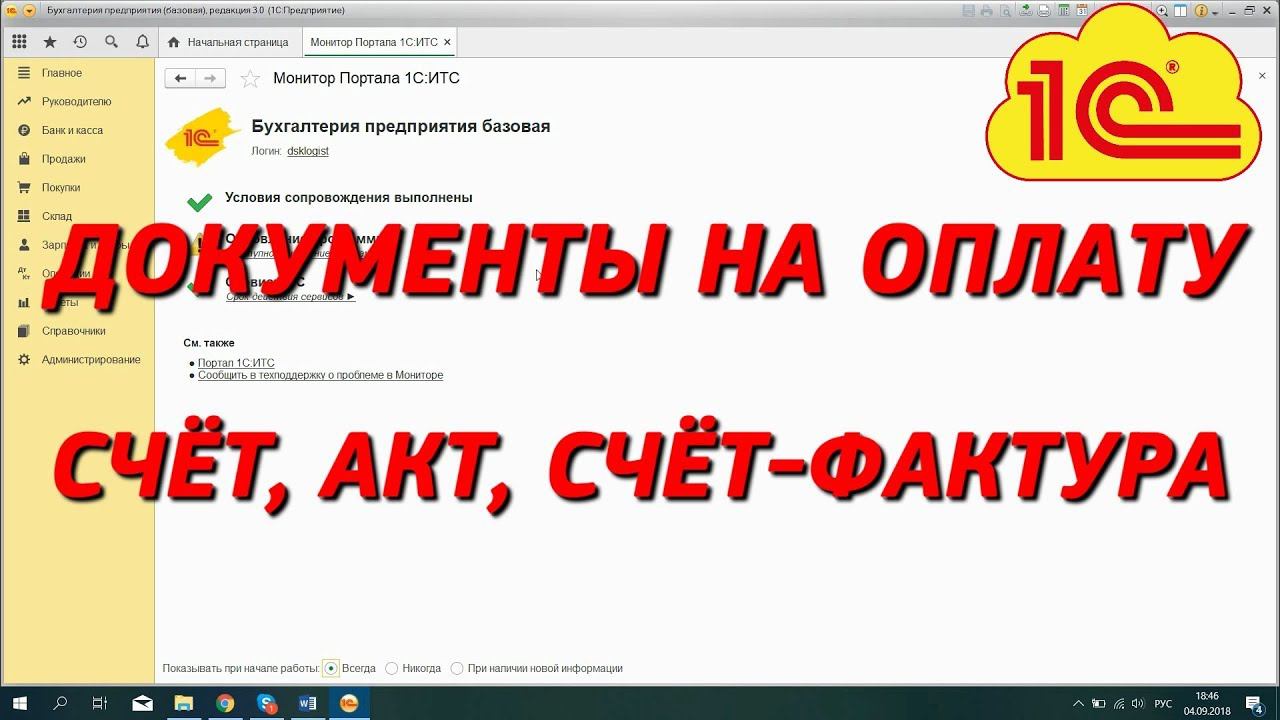This screenshot has width=1280, height=720.
Task: Open Windows Start menu
Action: click(x=19, y=703)
